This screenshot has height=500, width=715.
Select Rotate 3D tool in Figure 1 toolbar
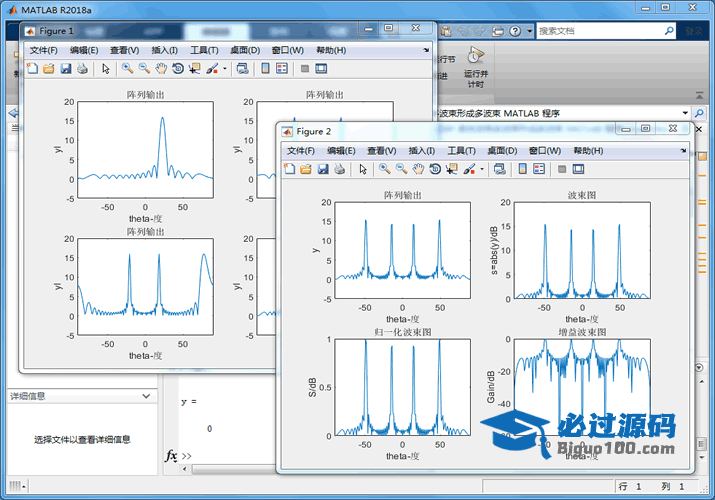[178, 69]
